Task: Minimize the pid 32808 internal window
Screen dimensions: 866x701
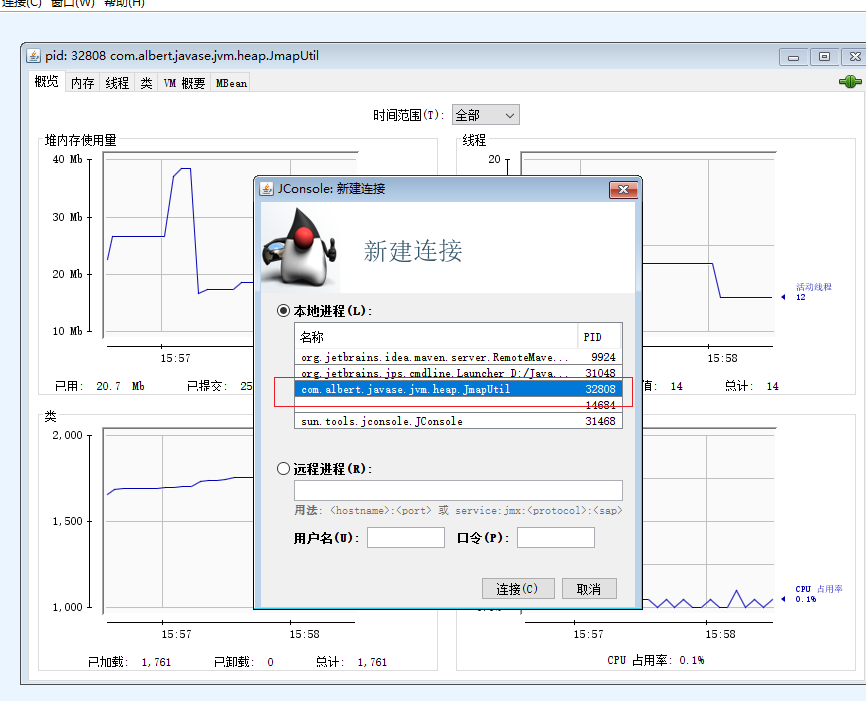Action: tap(794, 57)
